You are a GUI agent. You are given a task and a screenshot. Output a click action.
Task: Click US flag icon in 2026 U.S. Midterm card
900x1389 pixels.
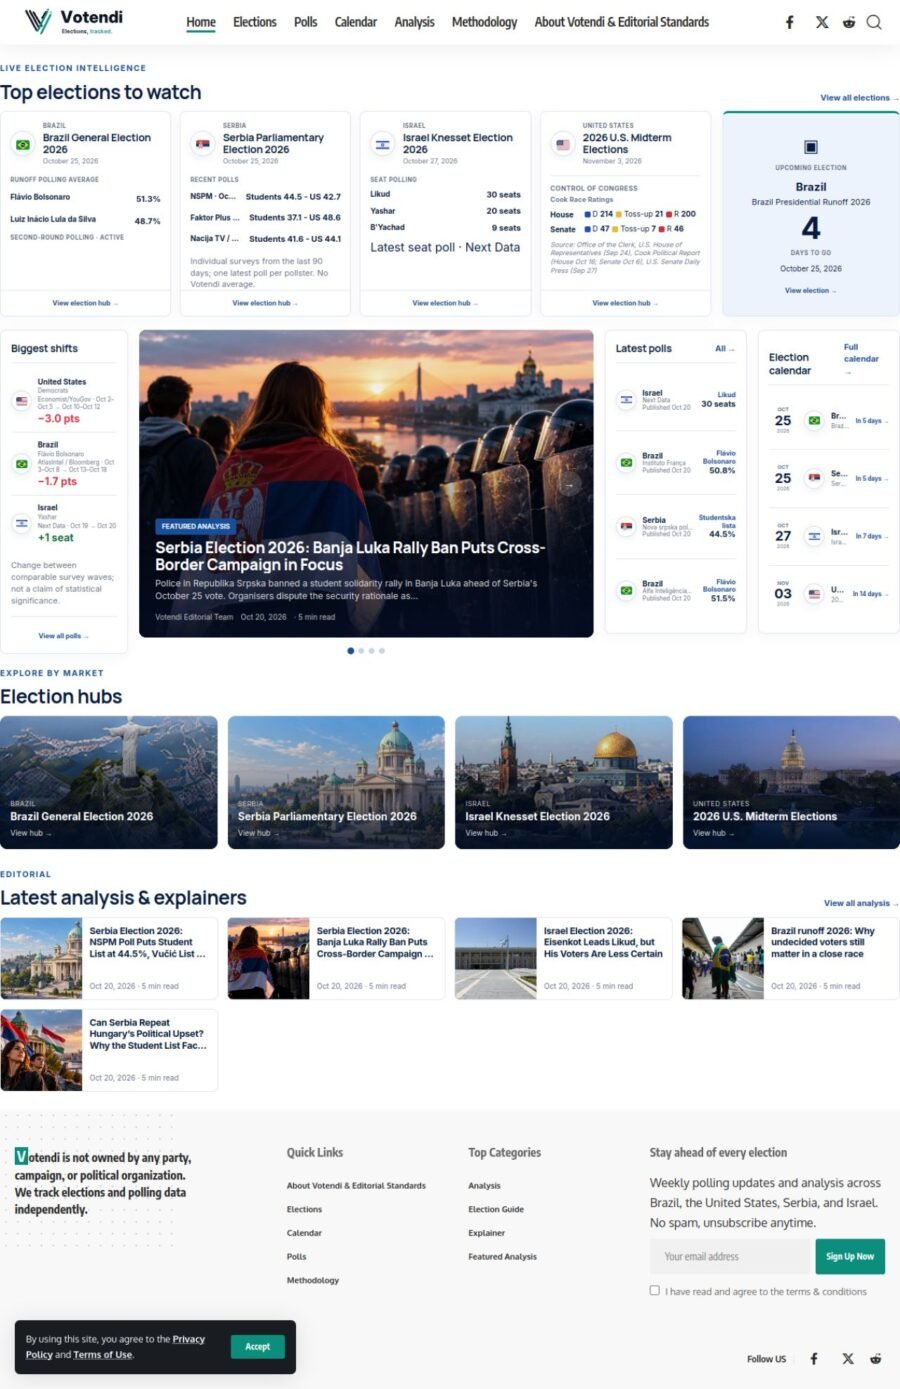click(562, 144)
